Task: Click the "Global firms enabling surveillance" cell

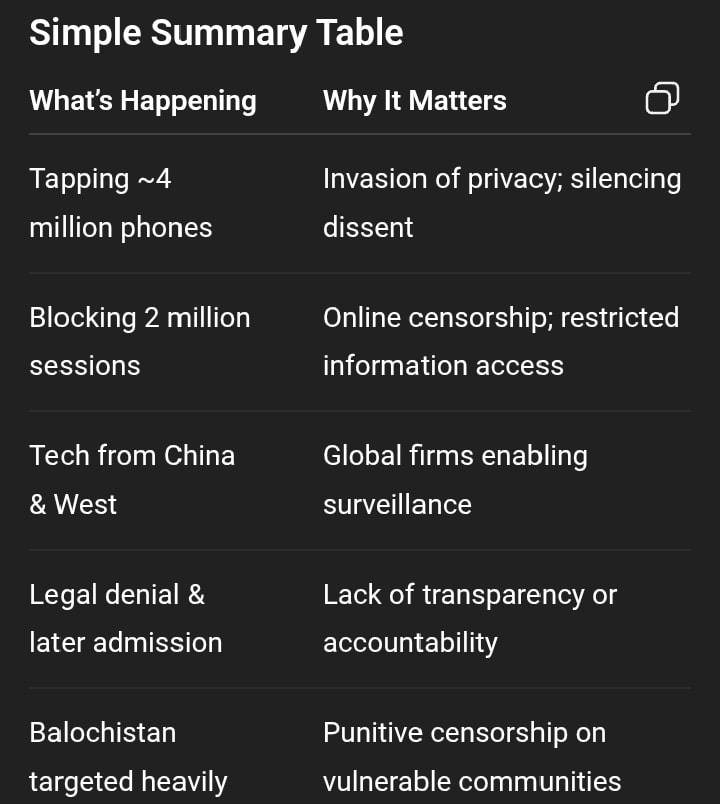Action: pos(455,479)
